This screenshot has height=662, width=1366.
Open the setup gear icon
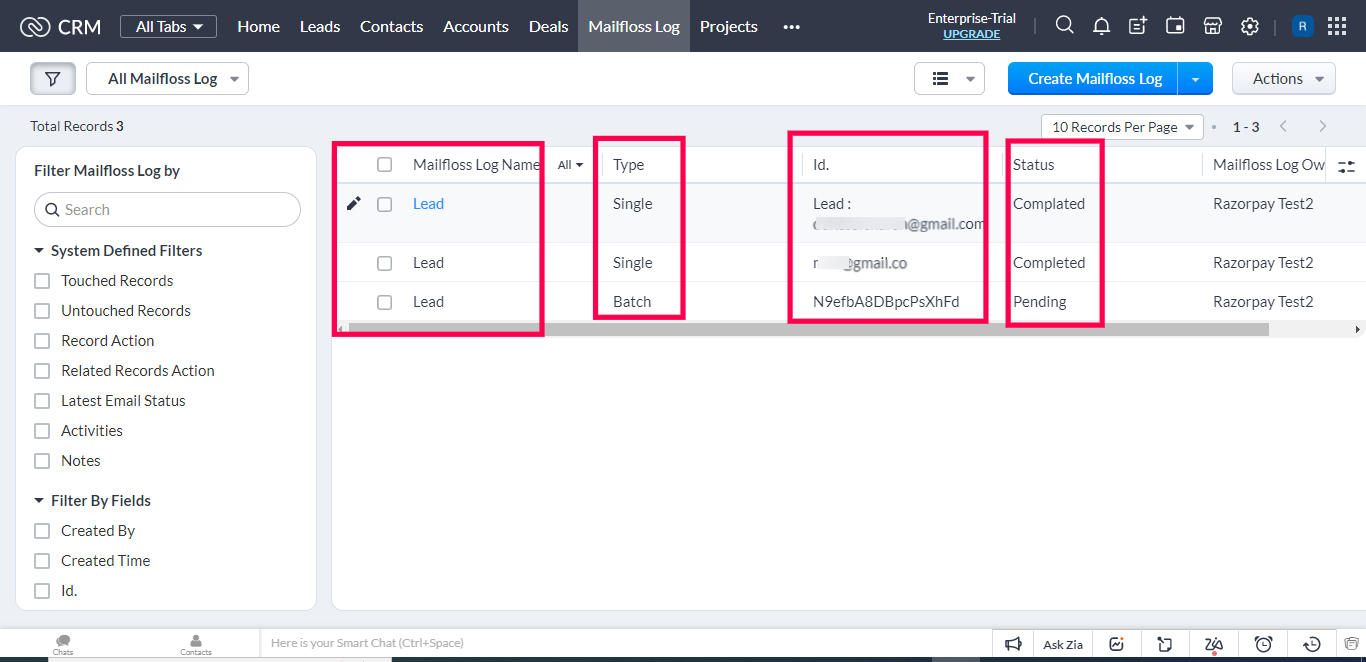[x=1249, y=26]
